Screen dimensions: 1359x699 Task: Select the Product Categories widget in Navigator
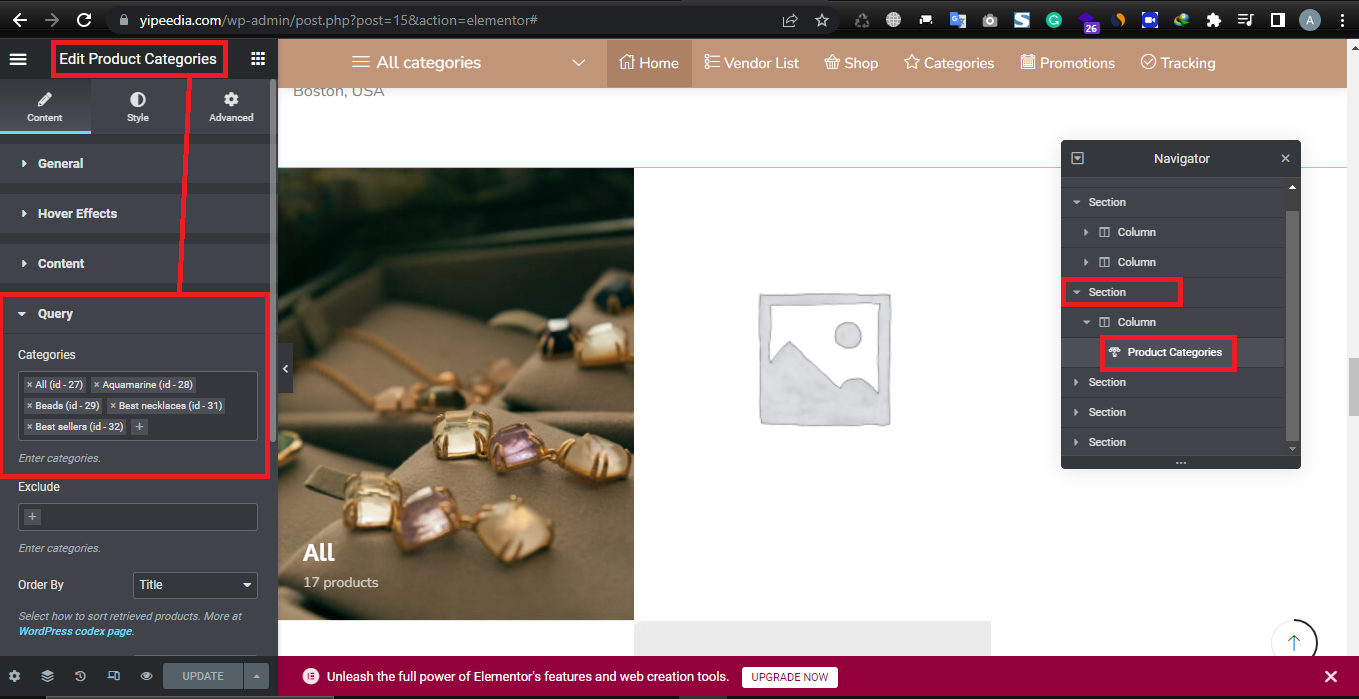coord(1173,352)
